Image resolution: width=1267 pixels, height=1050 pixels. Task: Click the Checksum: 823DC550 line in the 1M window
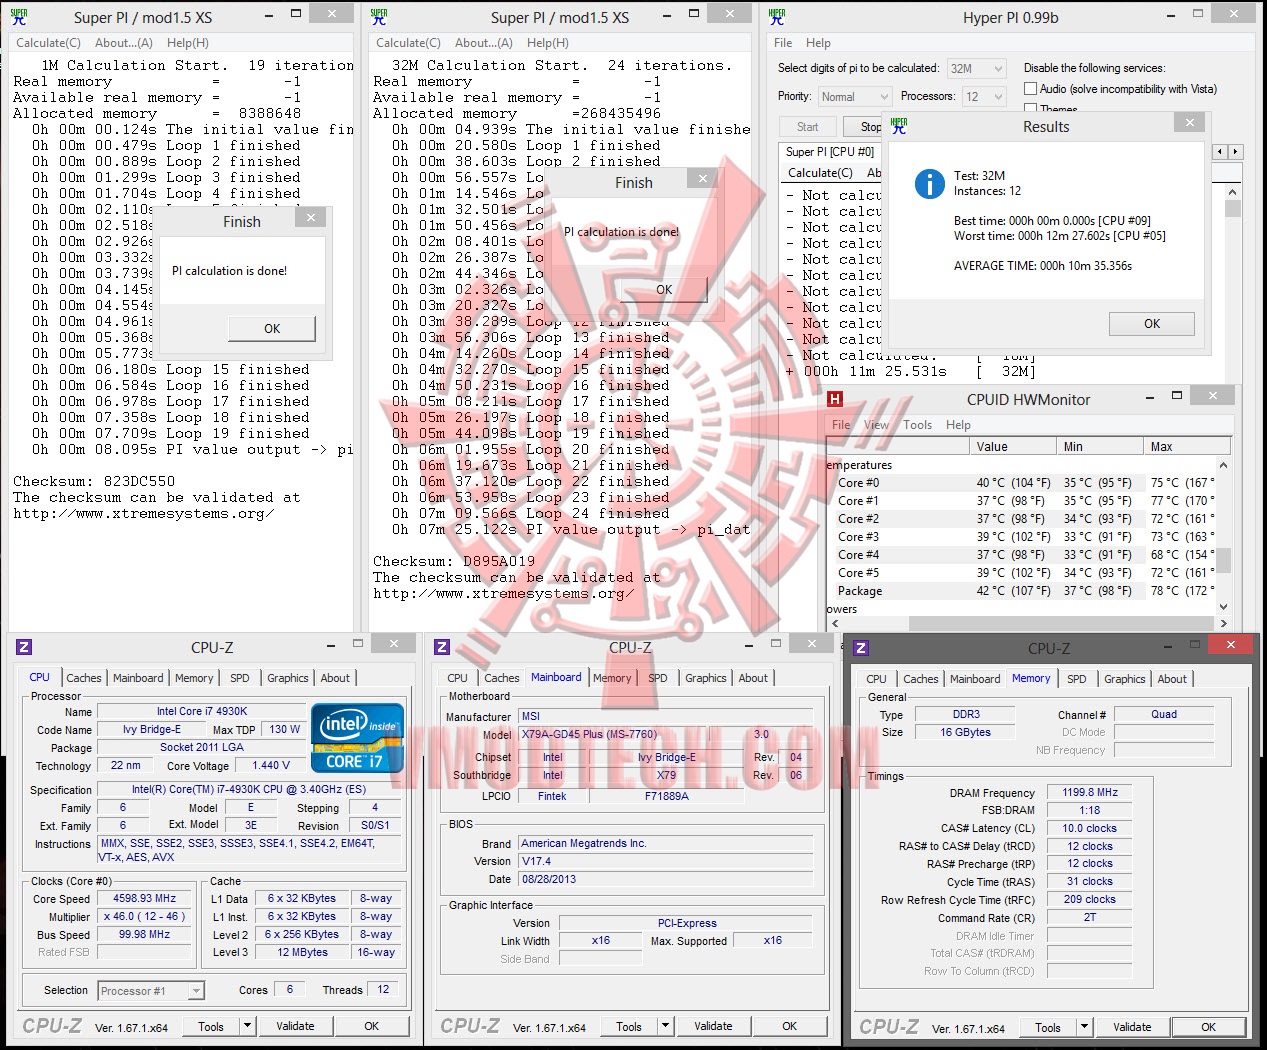(x=94, y=482)
